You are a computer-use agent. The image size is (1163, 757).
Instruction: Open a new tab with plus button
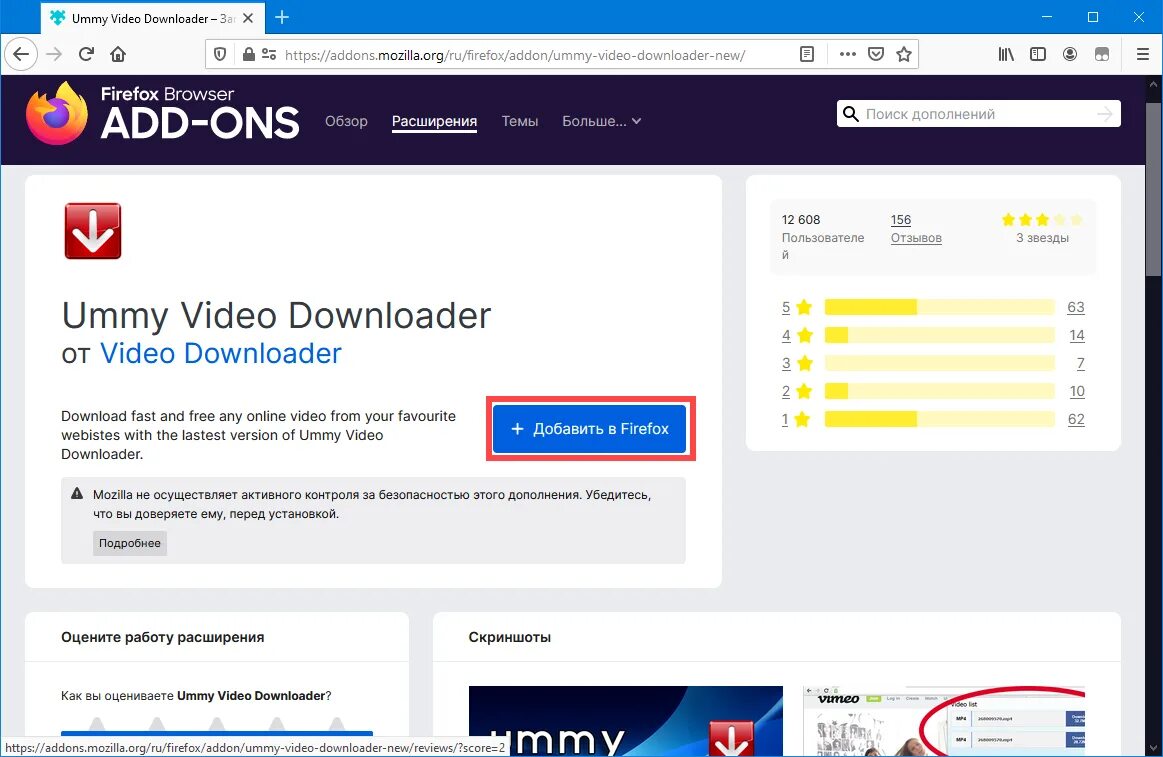[x=282, y=17]
